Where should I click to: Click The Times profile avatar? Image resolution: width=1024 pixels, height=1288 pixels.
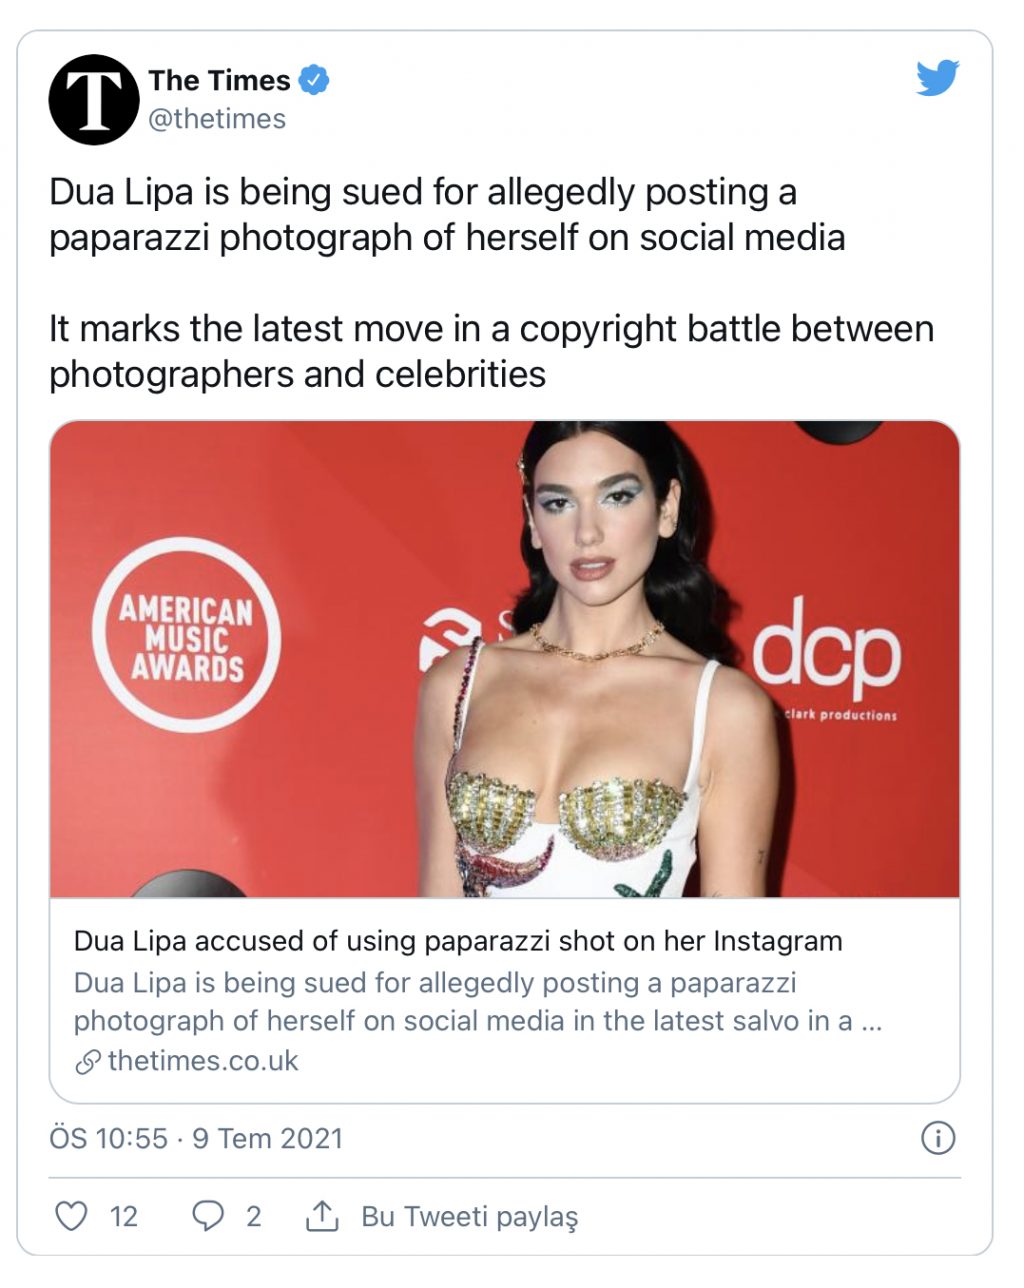(94, 99)
